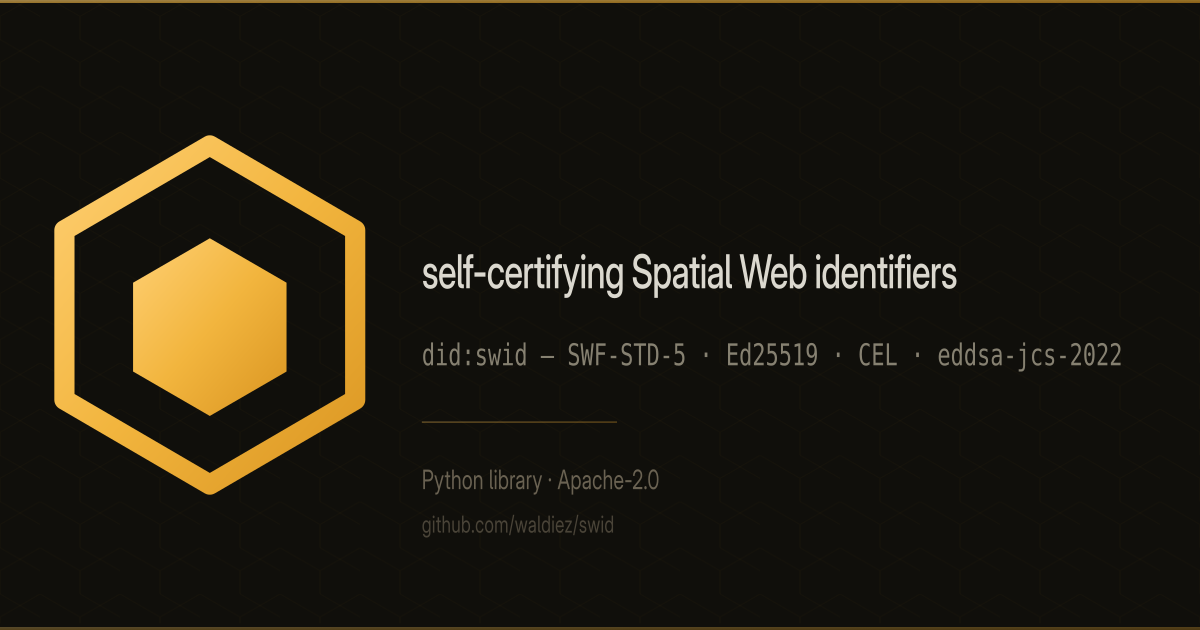
Task: Click the solid gold inner hexagon
Action: pyautogui.click(x=210, y=327)
